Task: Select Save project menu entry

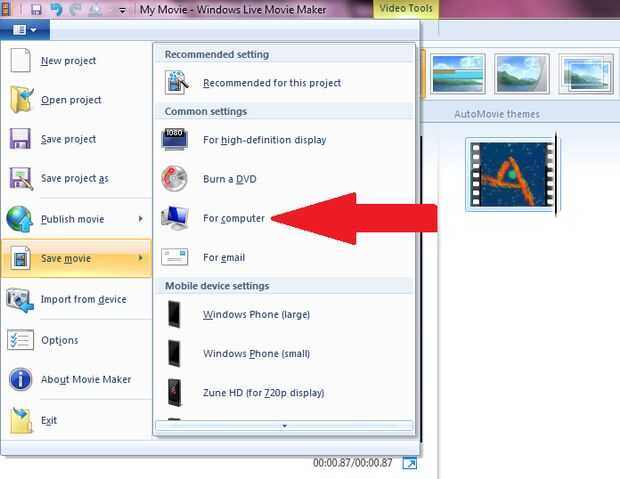Action: (x=77, y=139)
